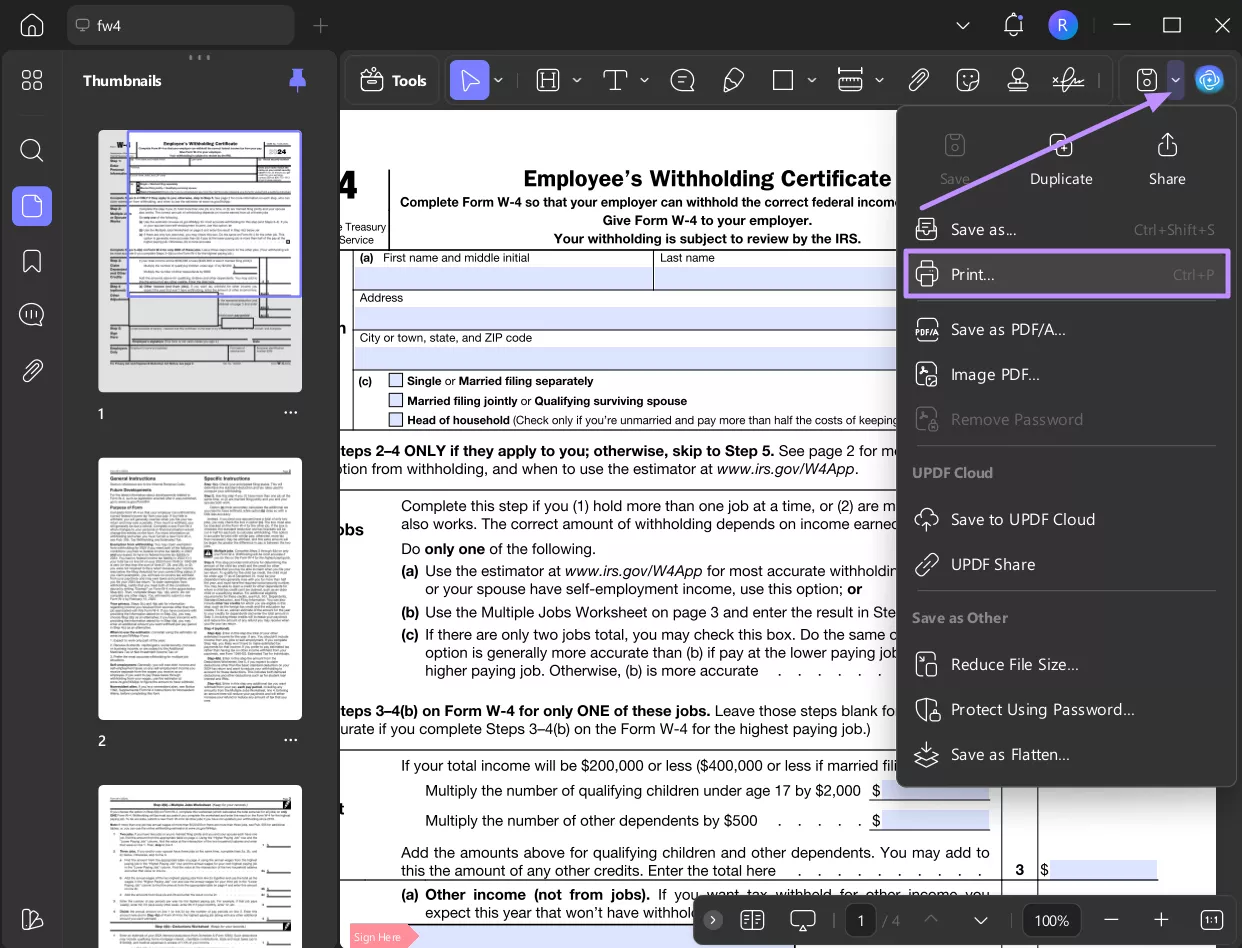
Task: Check the Head of household box
Action: (396, 420)
